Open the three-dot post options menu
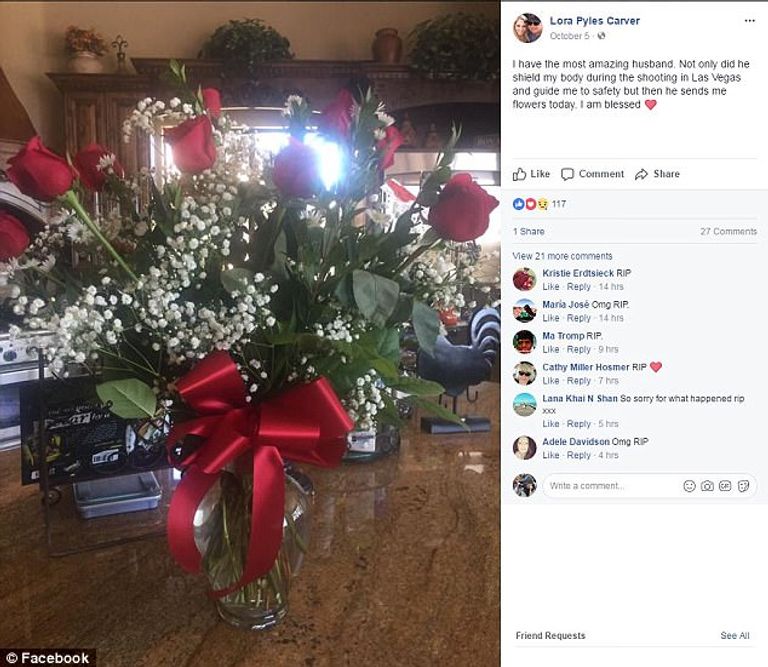 [x=749, y=21]
